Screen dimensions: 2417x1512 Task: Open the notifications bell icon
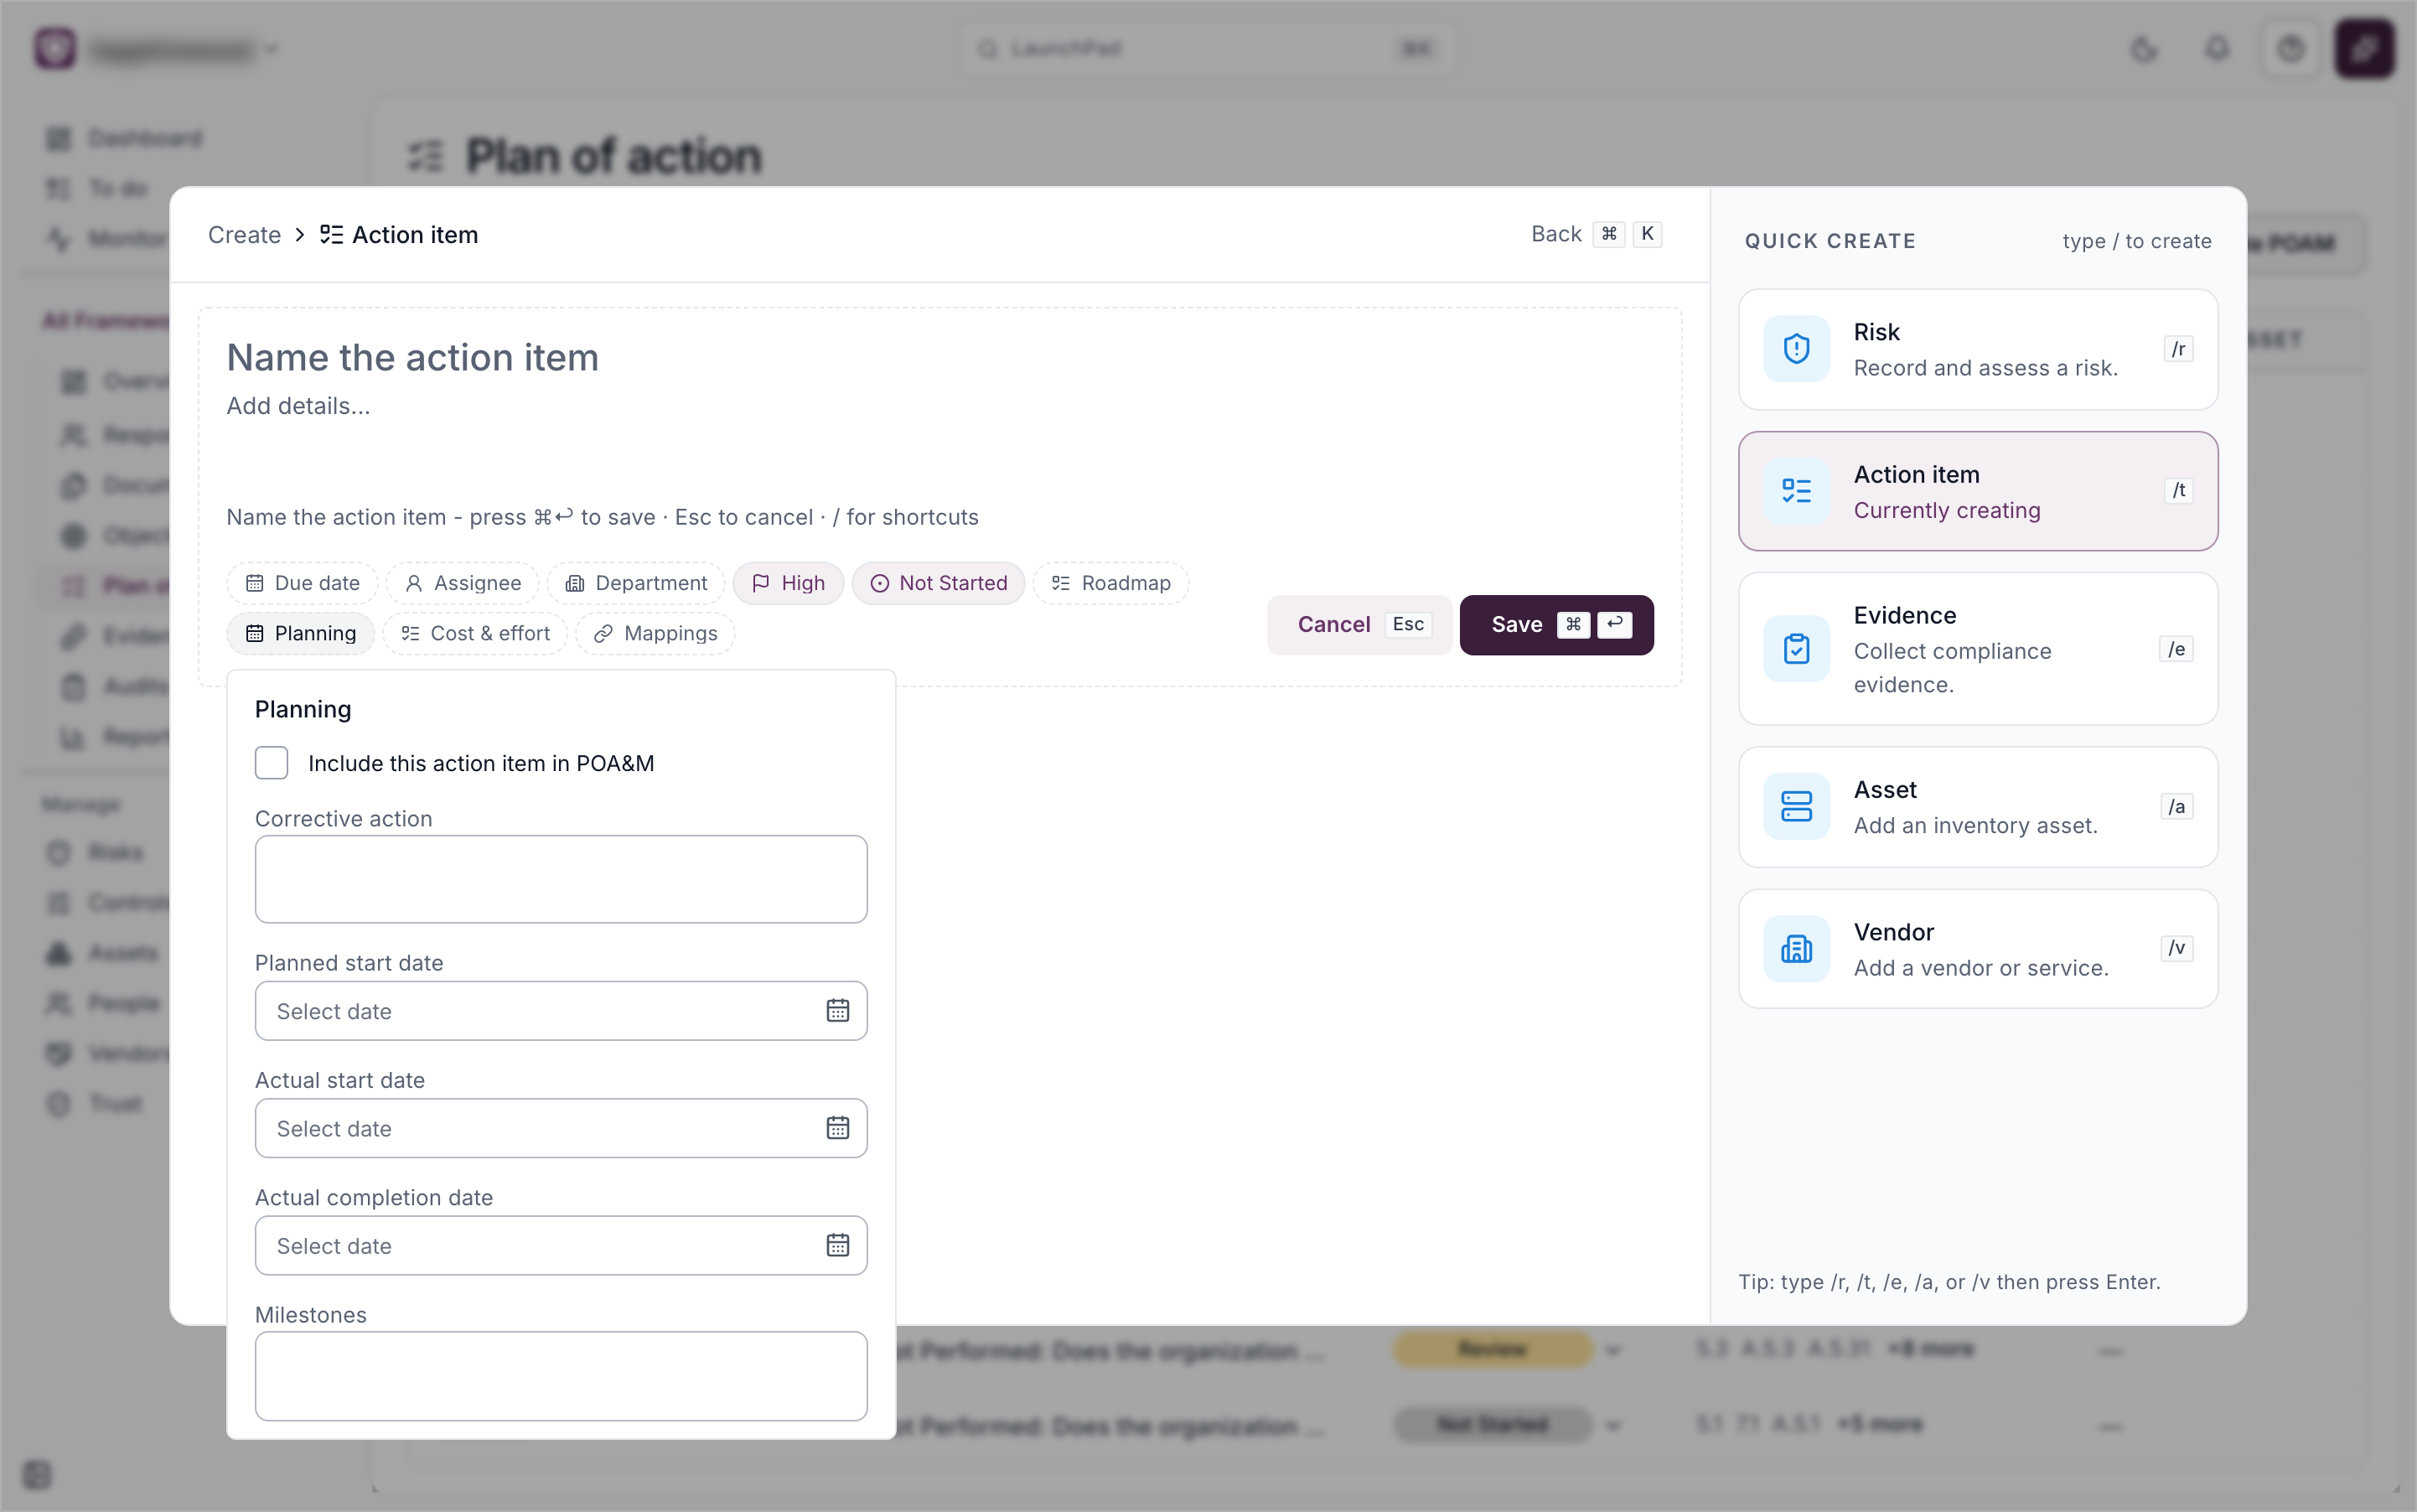coord(2217,49)
